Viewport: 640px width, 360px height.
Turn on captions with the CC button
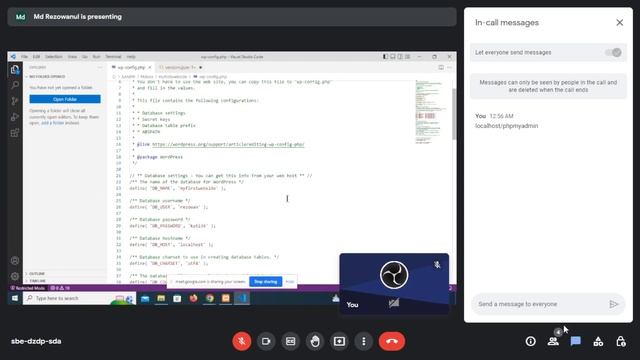291,341
